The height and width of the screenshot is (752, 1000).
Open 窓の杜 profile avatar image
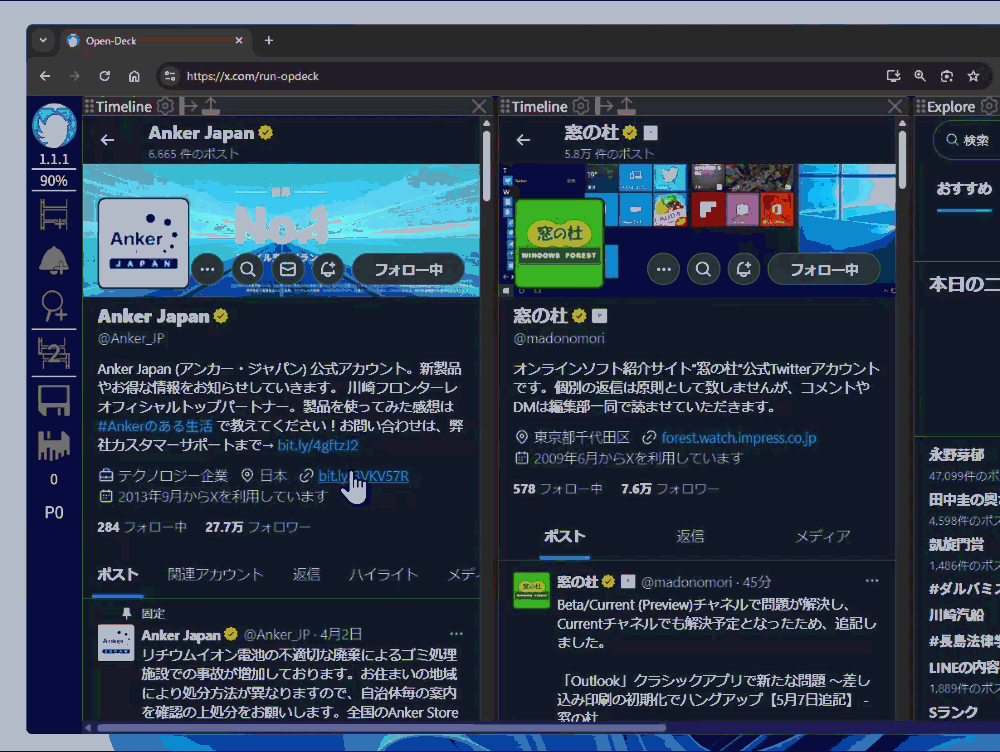[559, 243]
